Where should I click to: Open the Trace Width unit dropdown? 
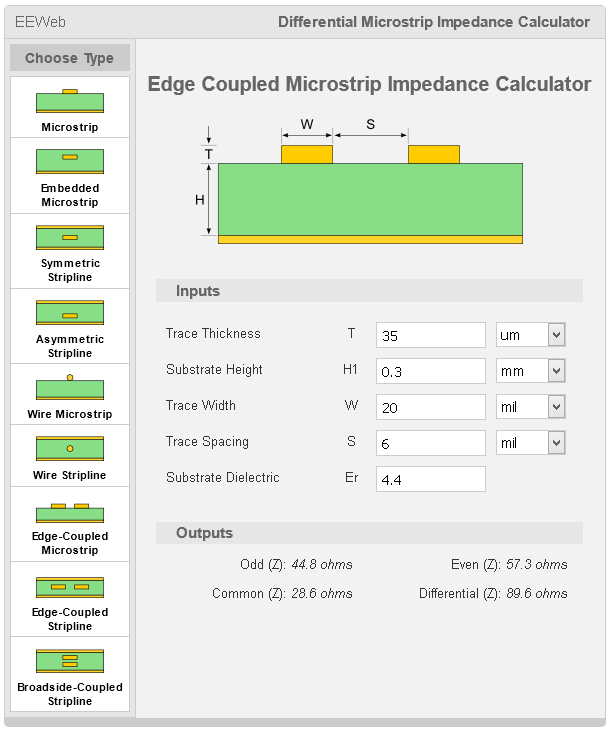[531, 407]
